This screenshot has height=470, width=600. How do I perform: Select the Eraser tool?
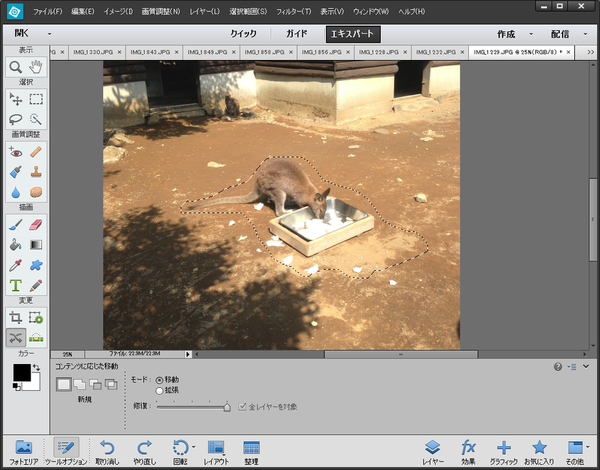36,225
